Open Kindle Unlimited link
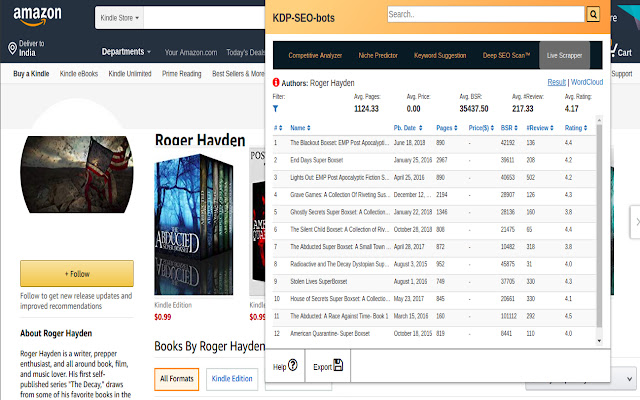The image size is (640, 400). (x=130, y=74)
